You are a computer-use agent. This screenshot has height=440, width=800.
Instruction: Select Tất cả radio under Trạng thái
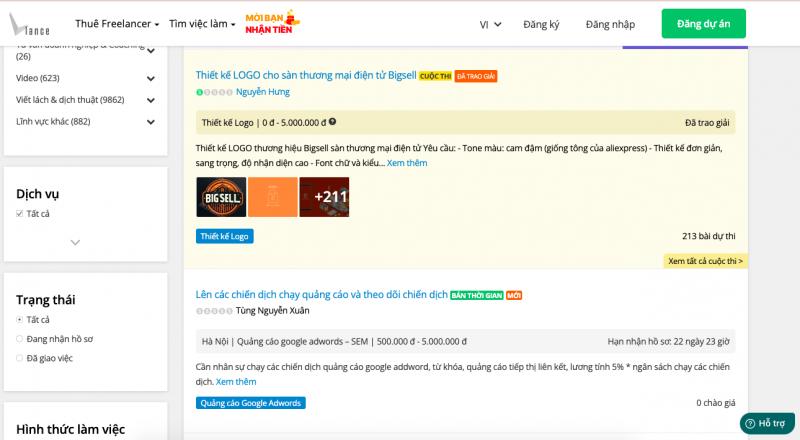click(19, 320)
